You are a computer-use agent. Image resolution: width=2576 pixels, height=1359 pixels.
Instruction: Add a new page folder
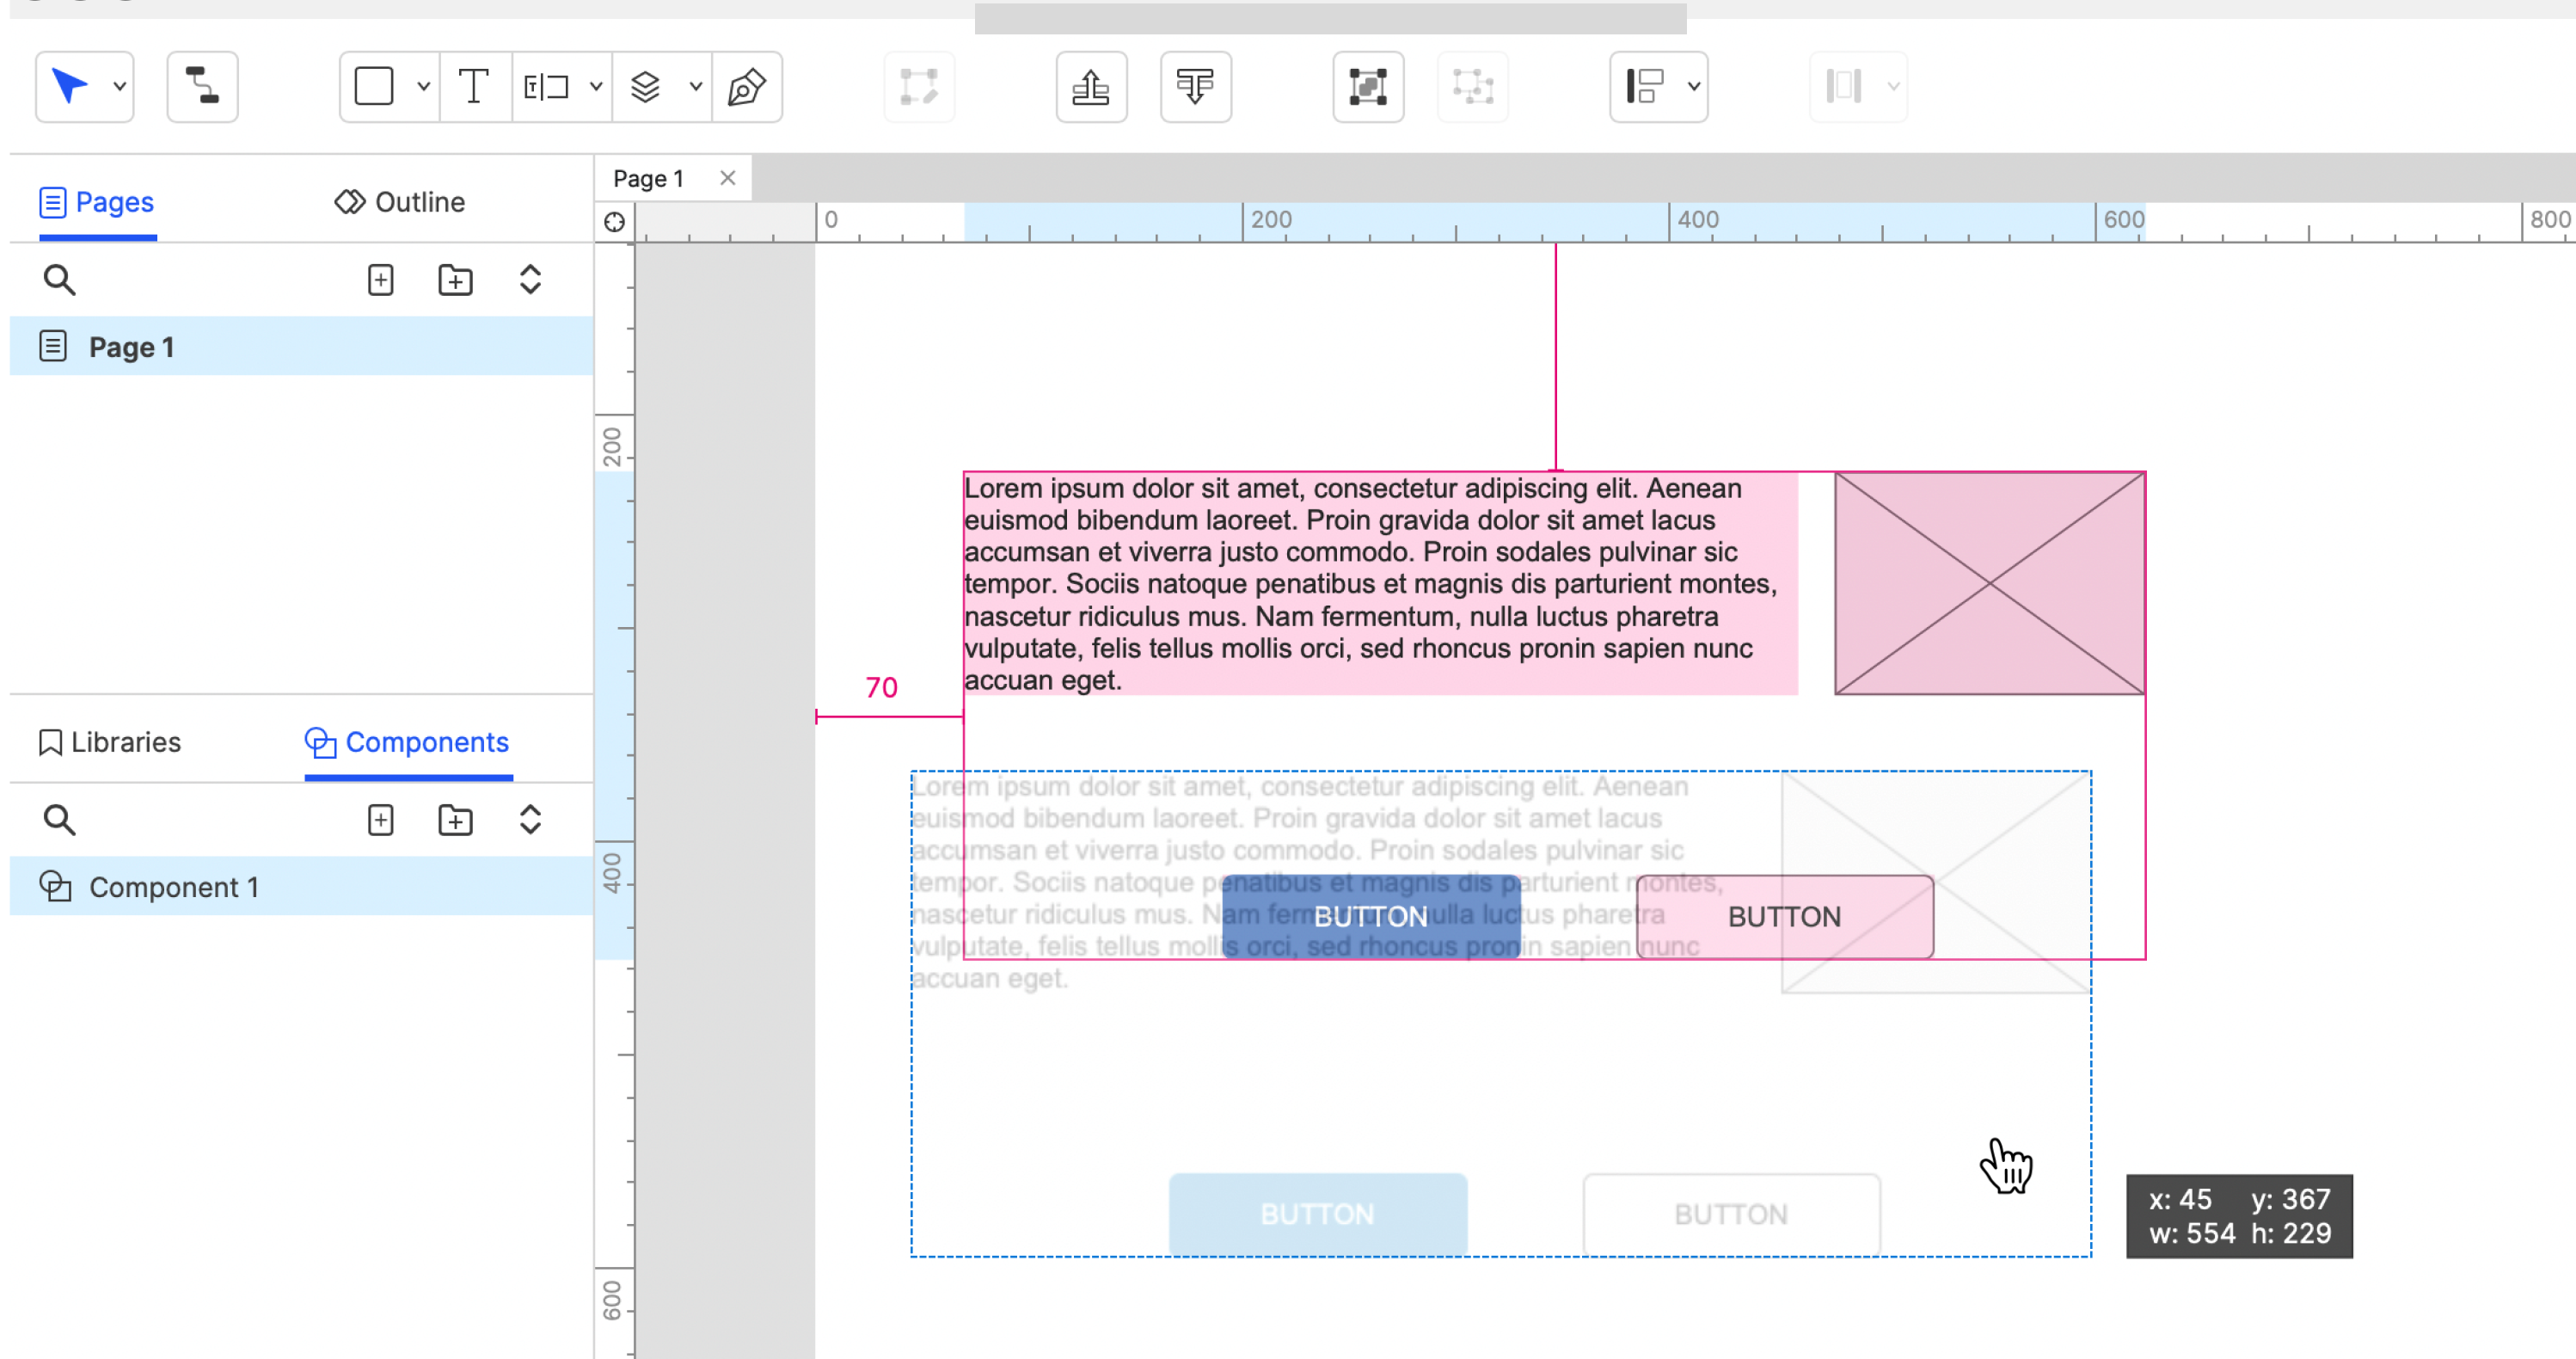point(456,280)
